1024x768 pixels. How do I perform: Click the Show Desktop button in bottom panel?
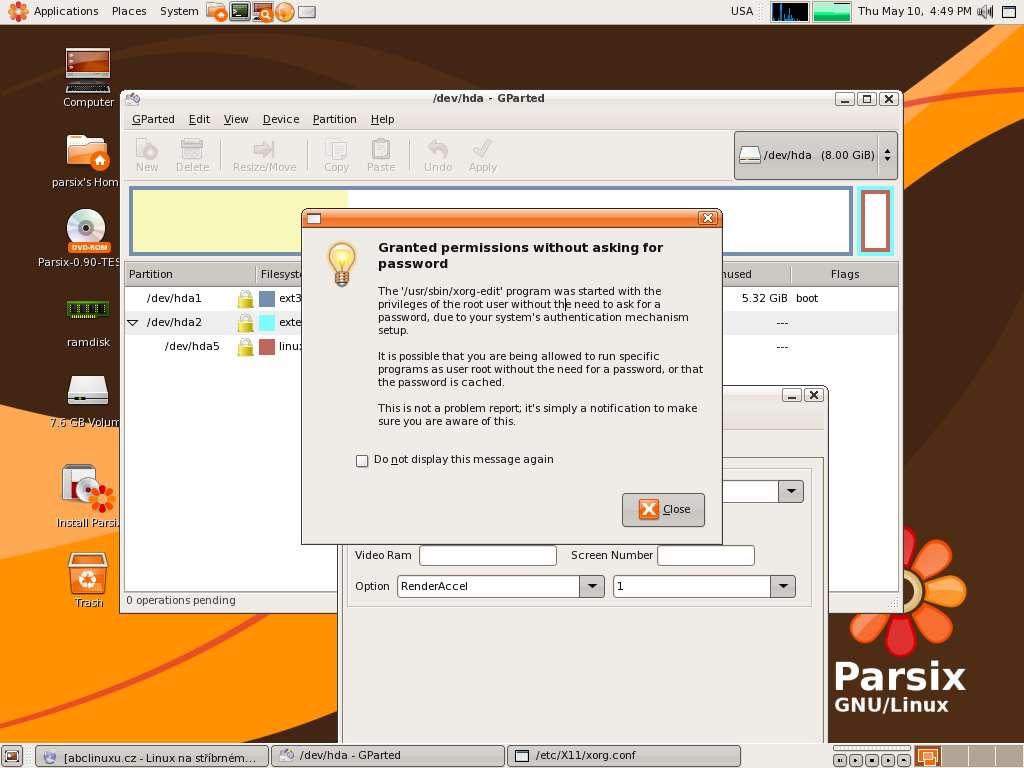click(12, 756)
